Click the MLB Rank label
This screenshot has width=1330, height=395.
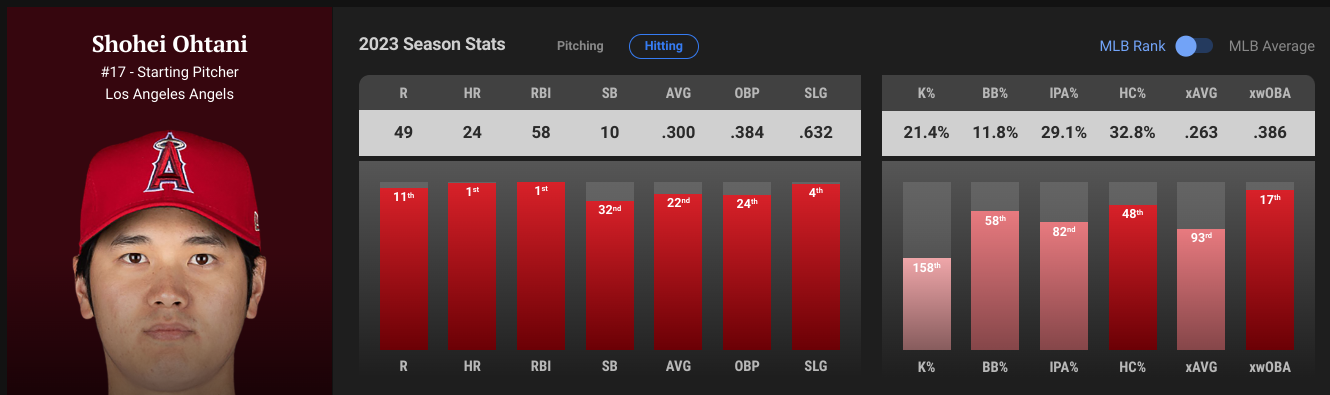[1132, 46]
